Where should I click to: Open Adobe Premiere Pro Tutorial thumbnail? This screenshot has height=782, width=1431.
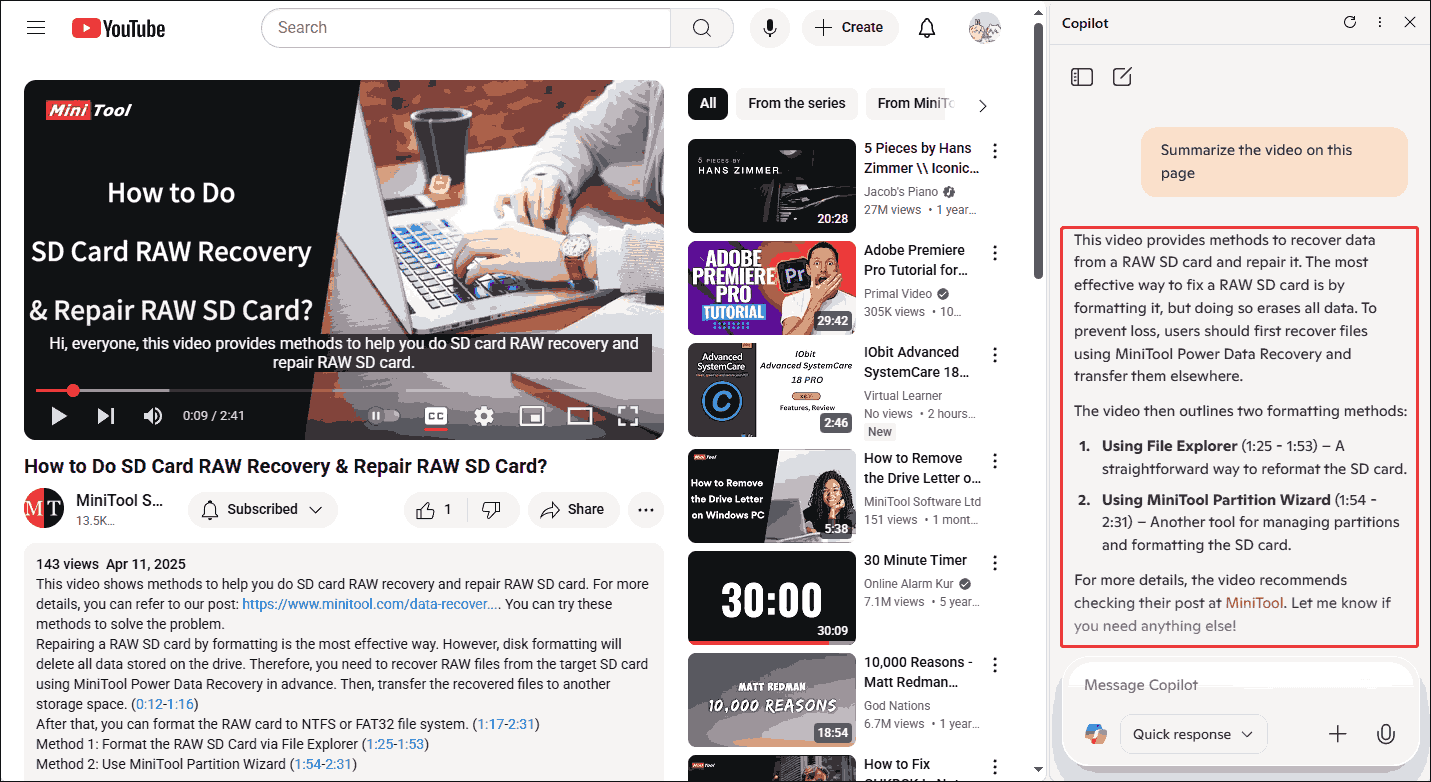772,288
